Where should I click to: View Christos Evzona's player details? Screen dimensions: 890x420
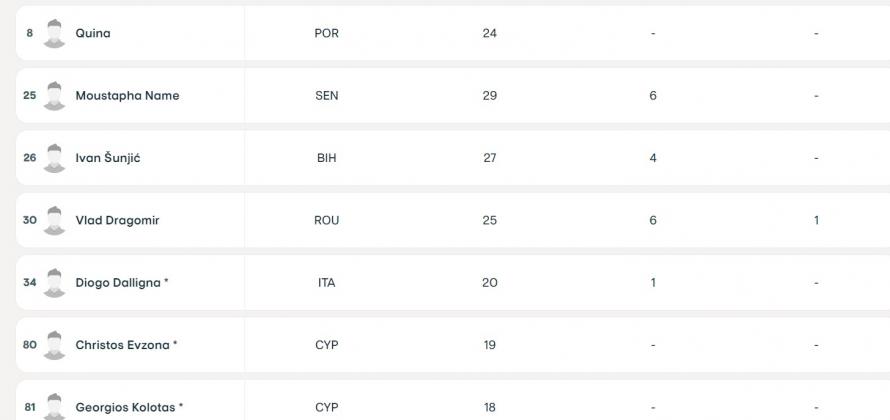click(126, 345)
